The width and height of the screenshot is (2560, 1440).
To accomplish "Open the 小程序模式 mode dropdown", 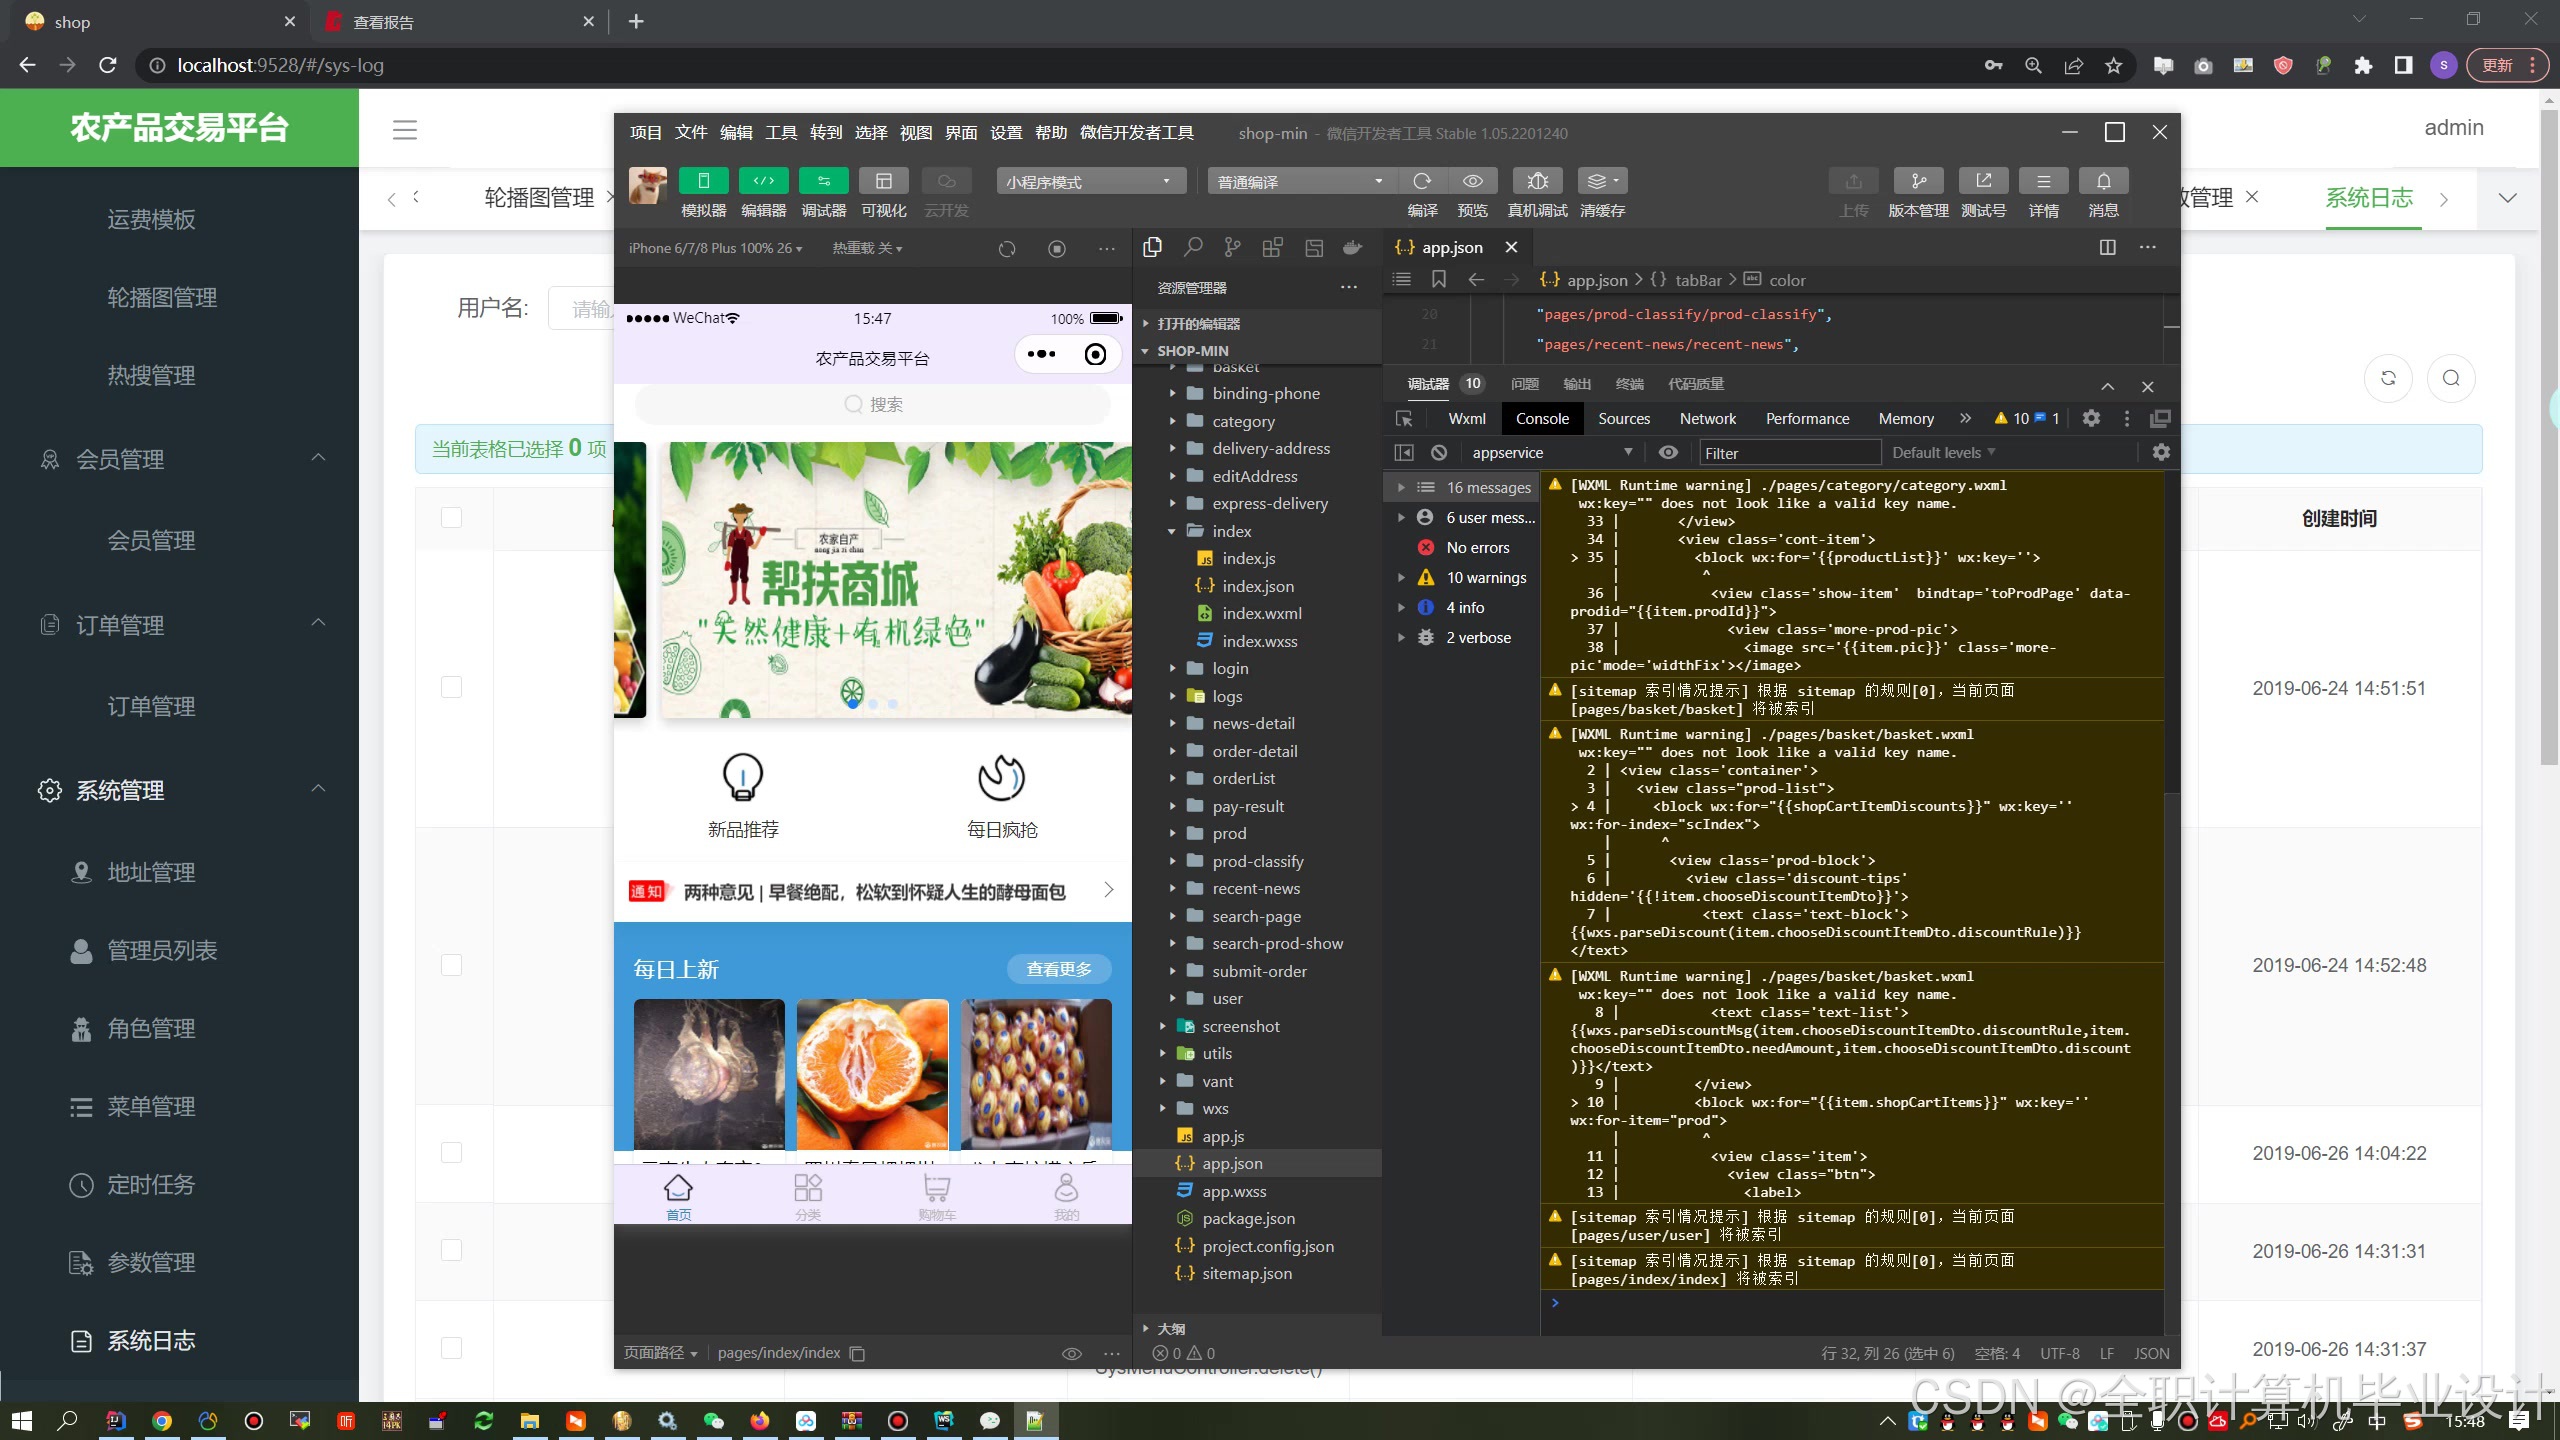I will pos(1089,181).
